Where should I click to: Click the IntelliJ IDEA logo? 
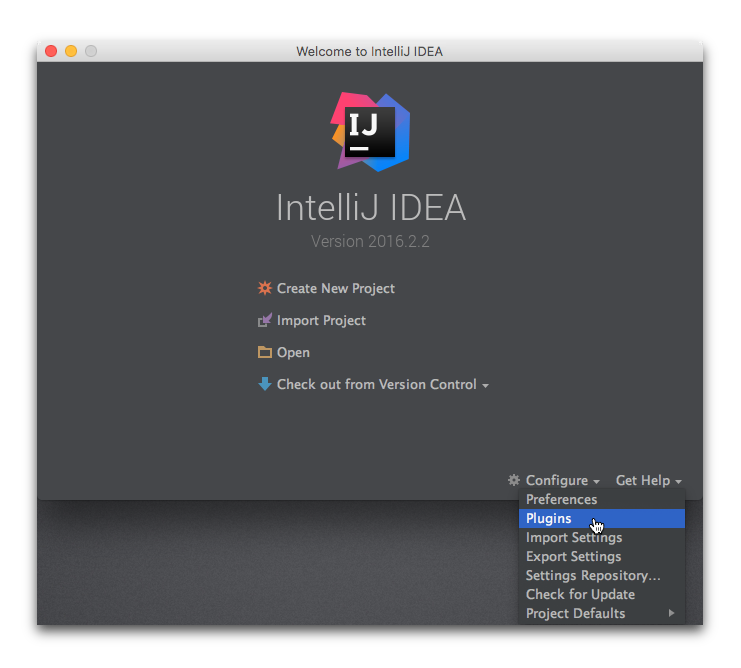[370, 132]
